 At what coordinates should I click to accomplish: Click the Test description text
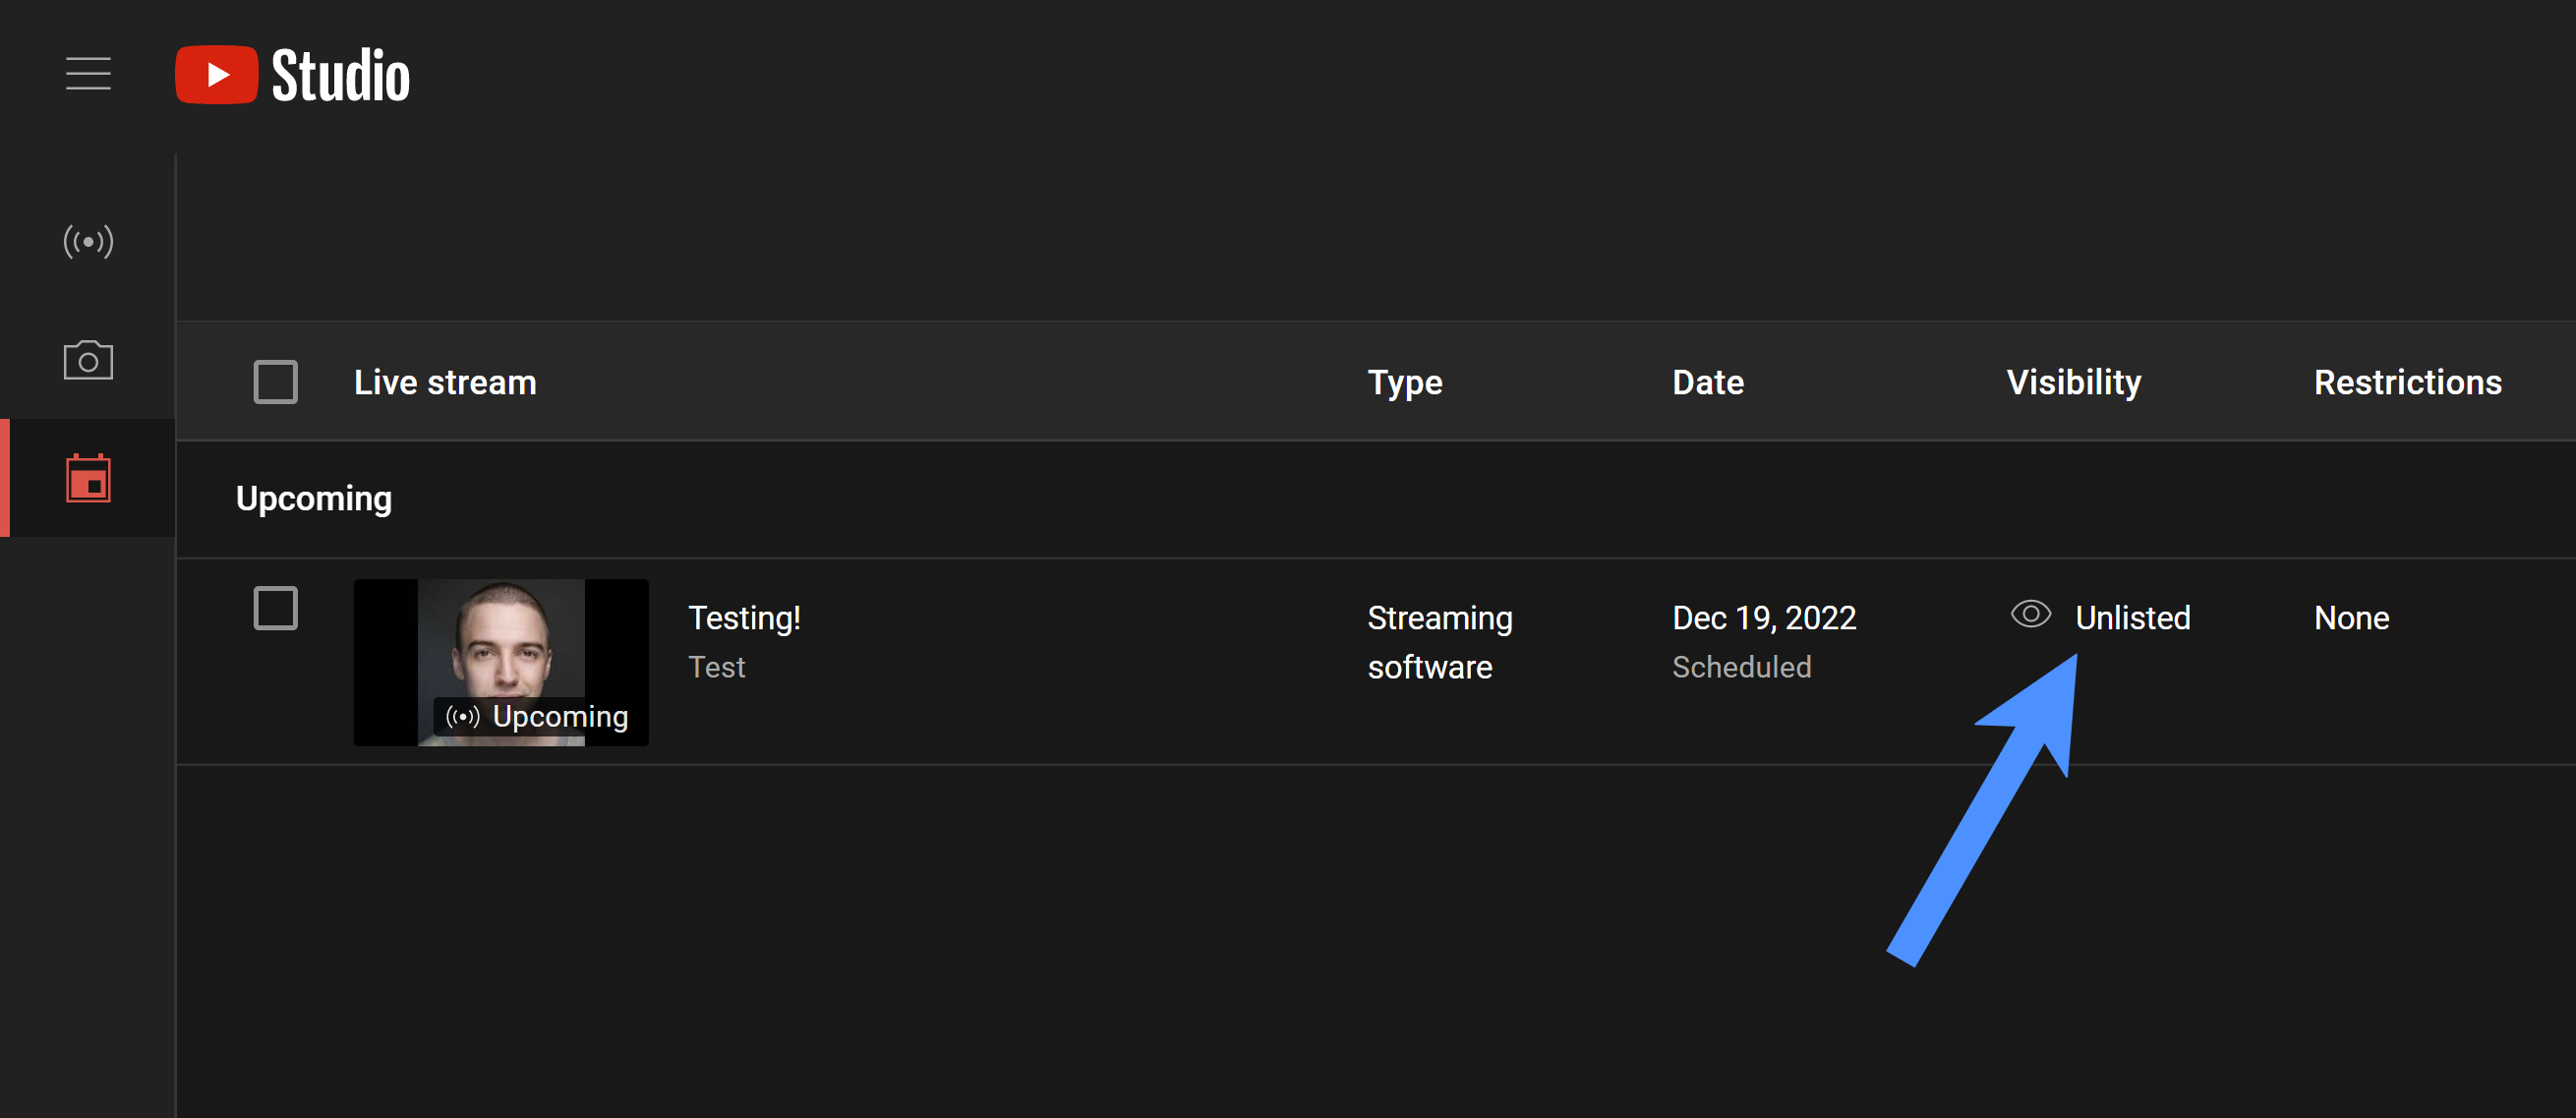[716, 667]
